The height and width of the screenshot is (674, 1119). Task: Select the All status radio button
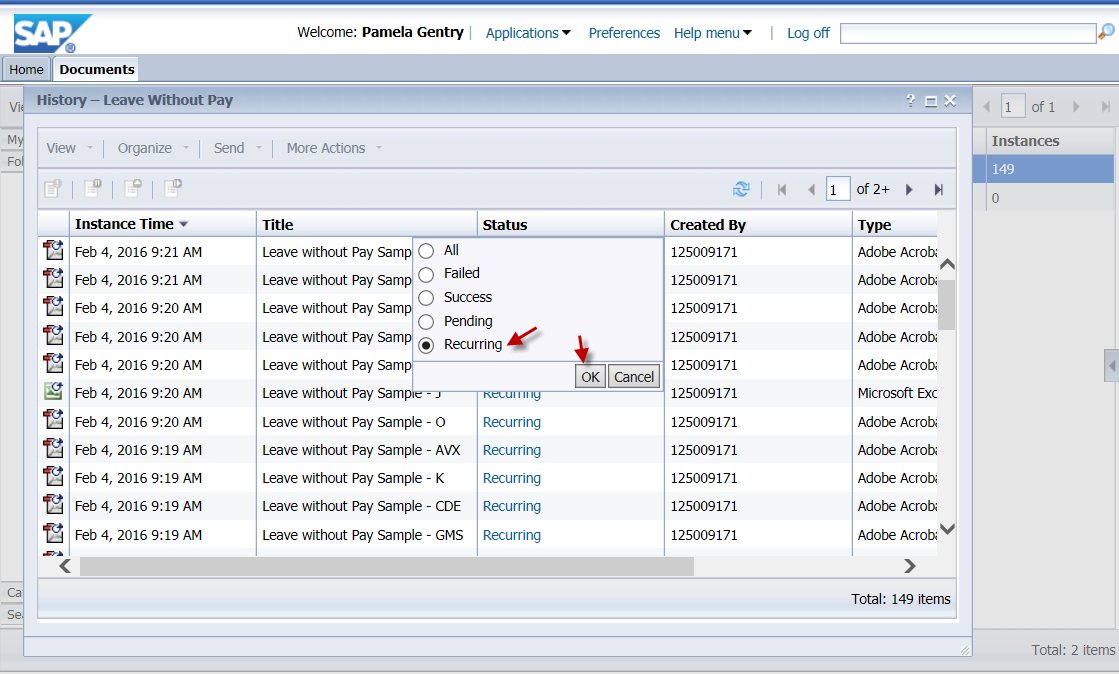pyautogui.click(x=426, y=251)
